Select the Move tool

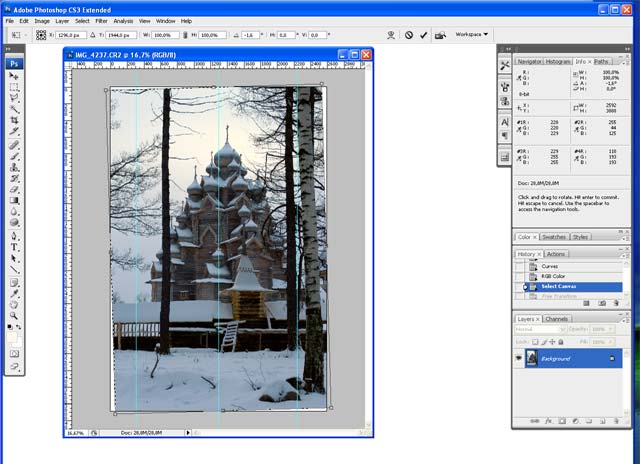pyautogui.click(x=15, y=76)
